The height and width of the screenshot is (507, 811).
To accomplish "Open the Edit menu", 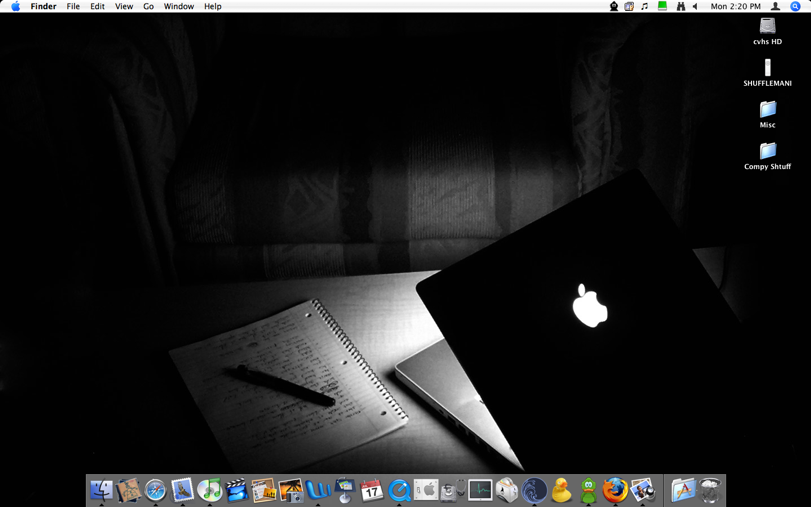I will (x=97, y=6).
